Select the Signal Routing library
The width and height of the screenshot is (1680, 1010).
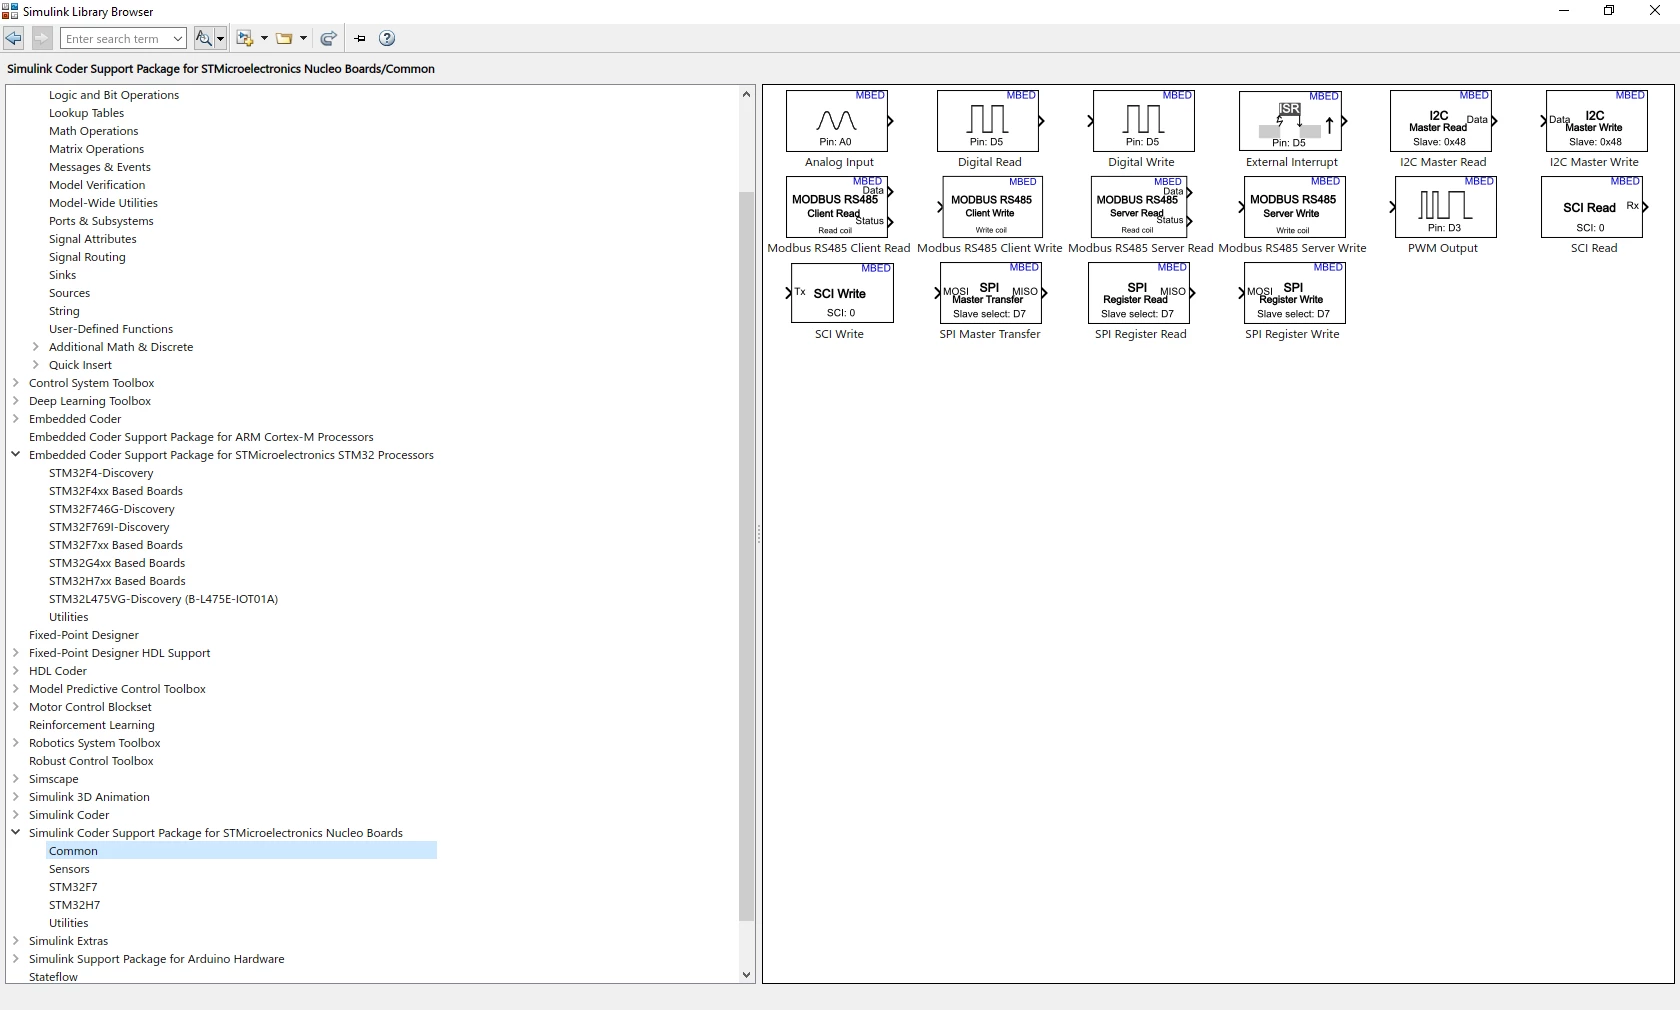coord(87,257)
